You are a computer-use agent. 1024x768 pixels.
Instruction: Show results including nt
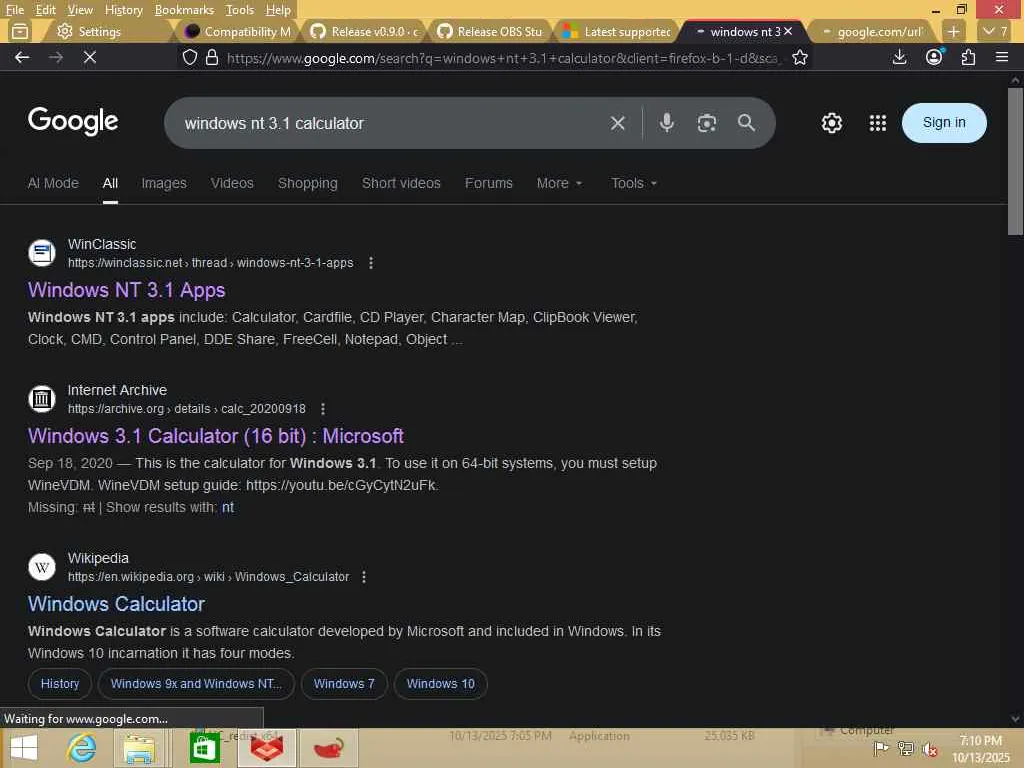pos(227,507)
